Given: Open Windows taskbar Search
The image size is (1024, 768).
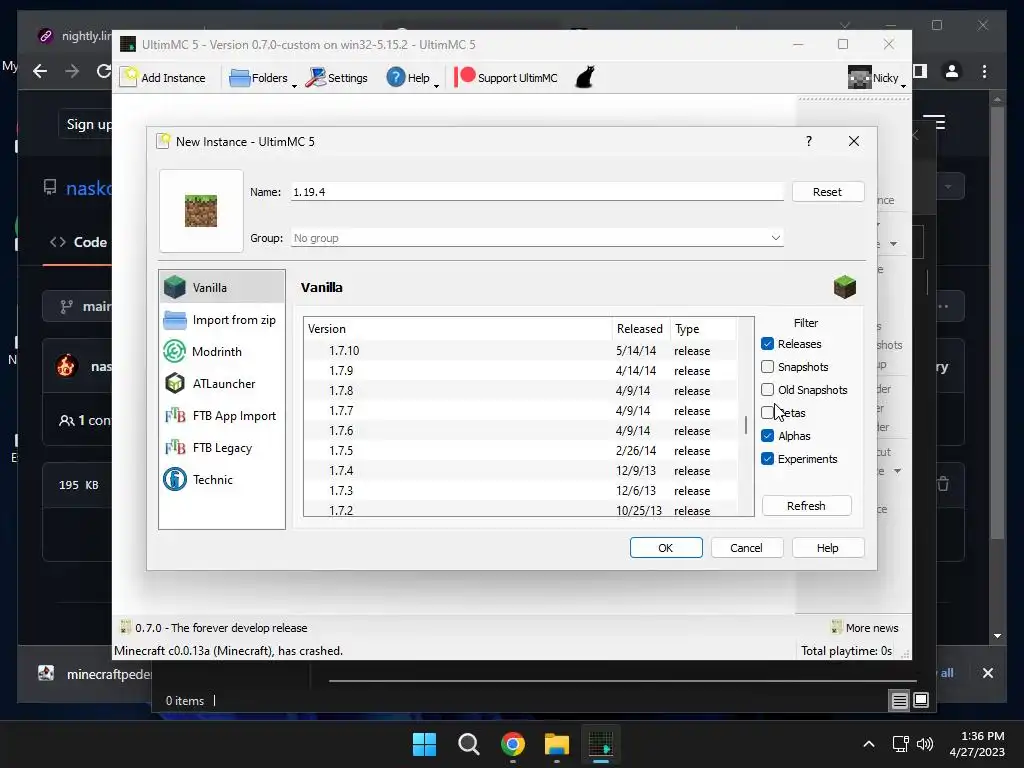Looking at the screenshot, I should coord(468,744).
